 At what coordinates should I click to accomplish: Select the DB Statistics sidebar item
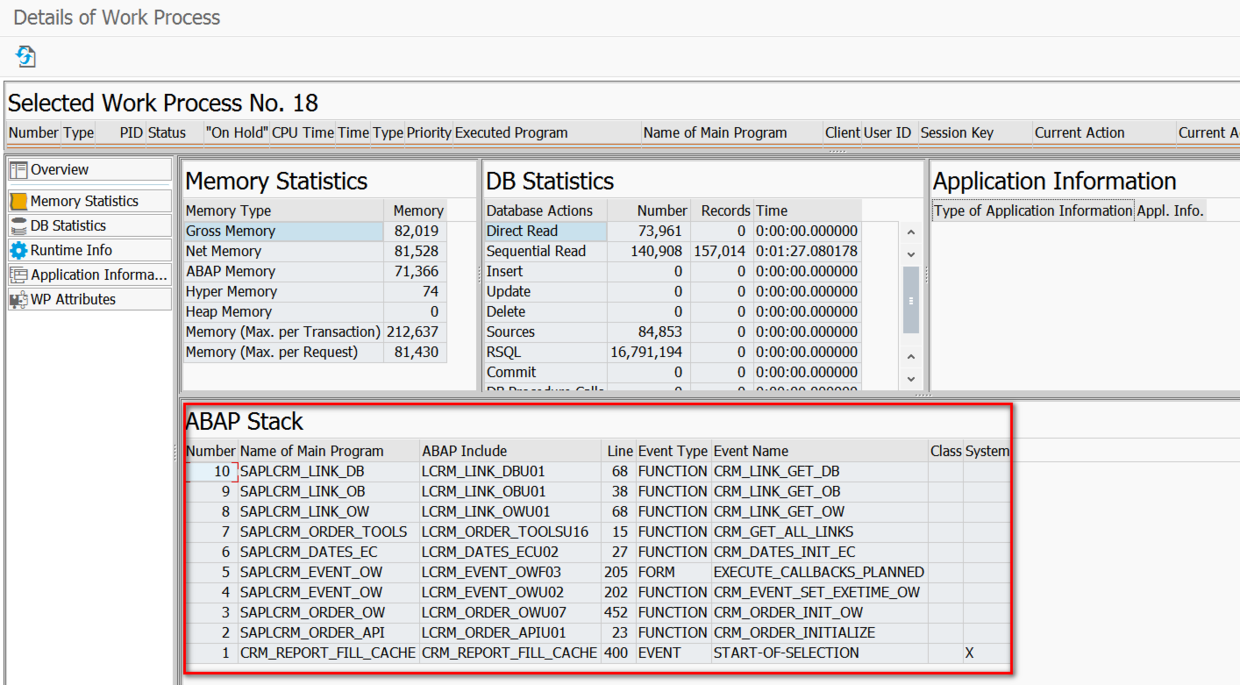90,226
